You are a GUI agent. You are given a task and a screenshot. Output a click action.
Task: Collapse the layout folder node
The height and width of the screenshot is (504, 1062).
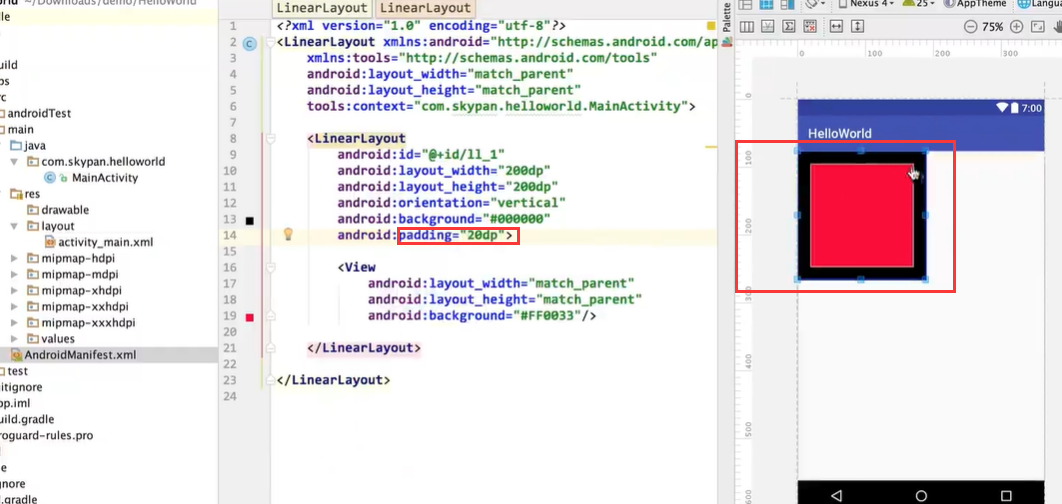[15, 226]
